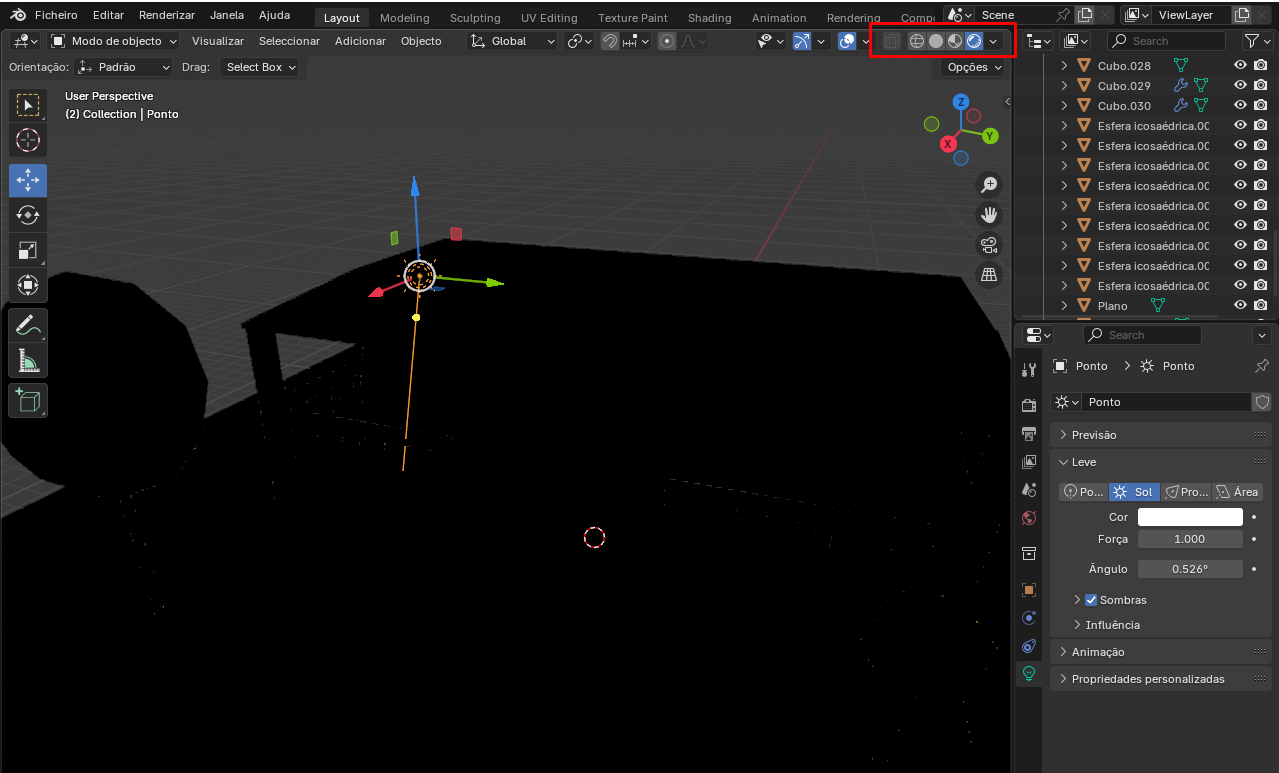Viewport: 1279px width, 773px height.
Task: Hide Plano with its eye icon
Action: click(x=1240, y=305)
